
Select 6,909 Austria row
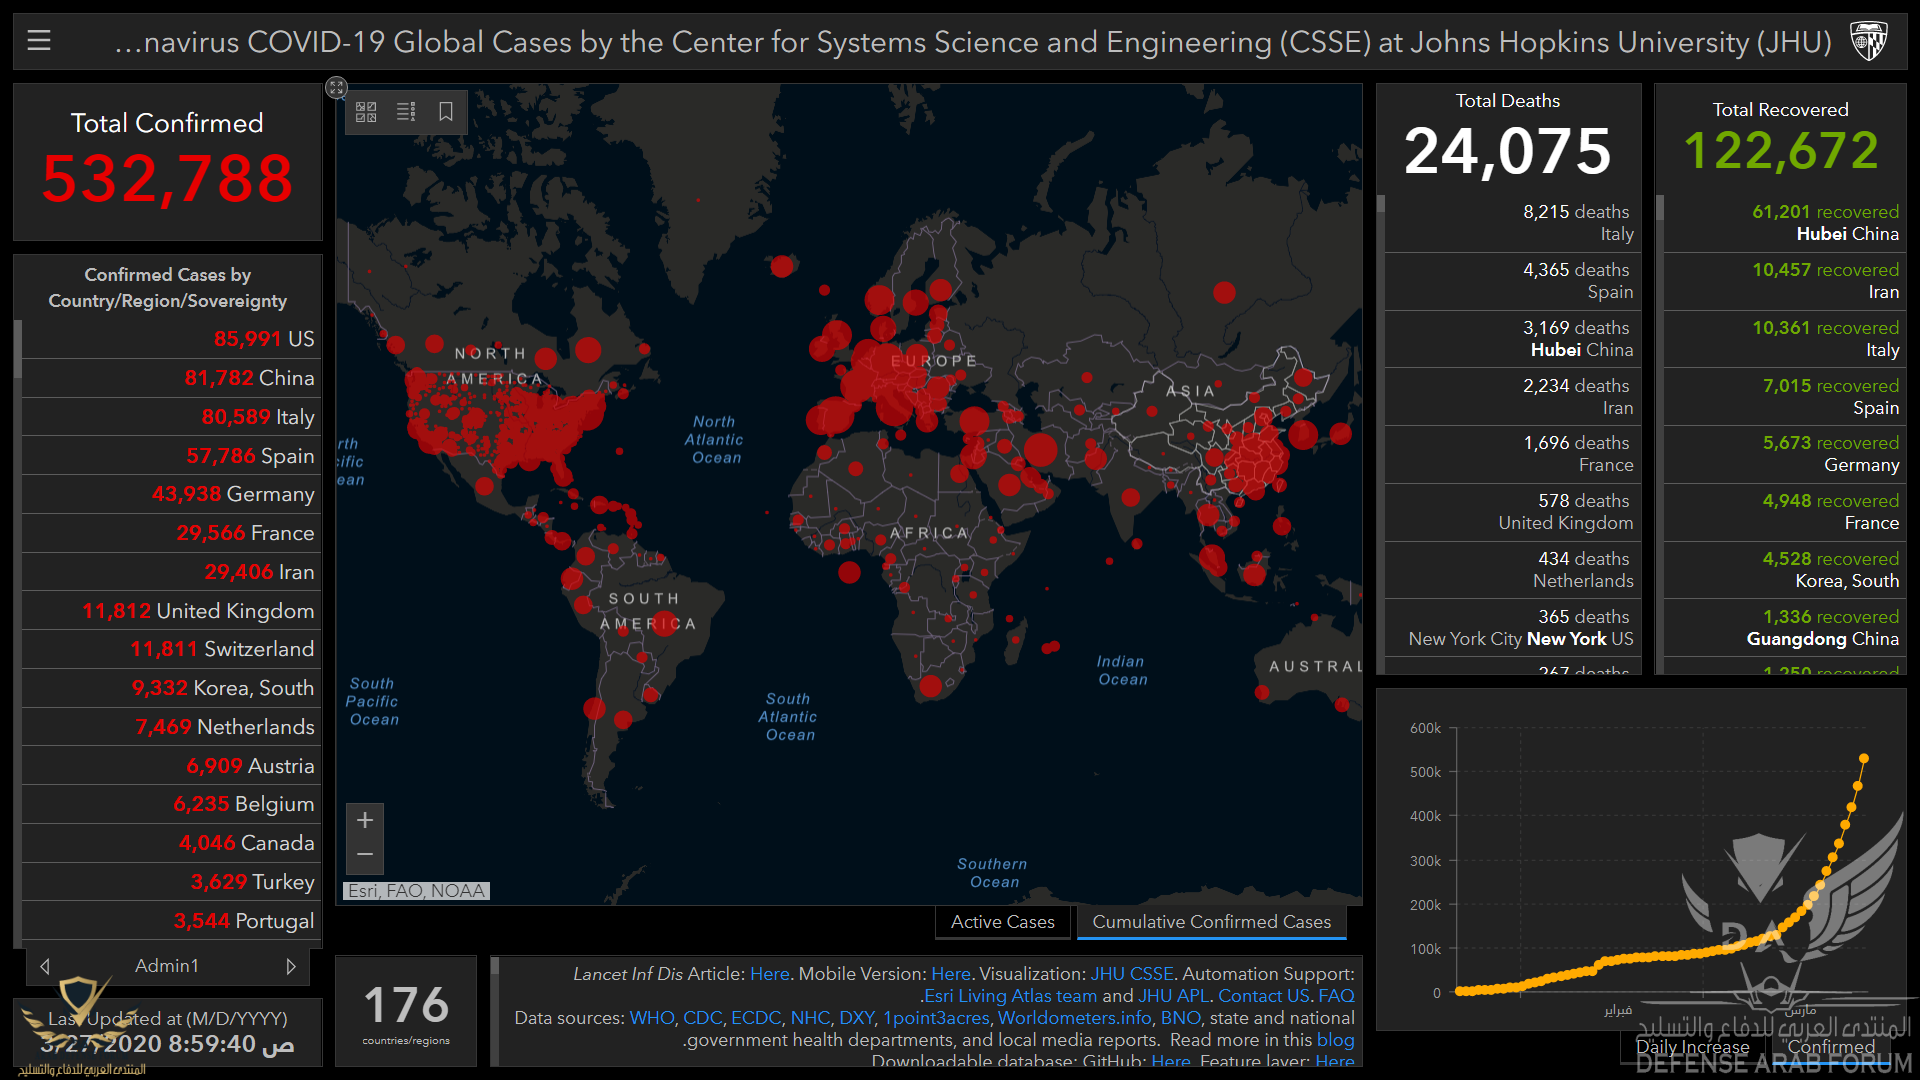coord(171,766)
